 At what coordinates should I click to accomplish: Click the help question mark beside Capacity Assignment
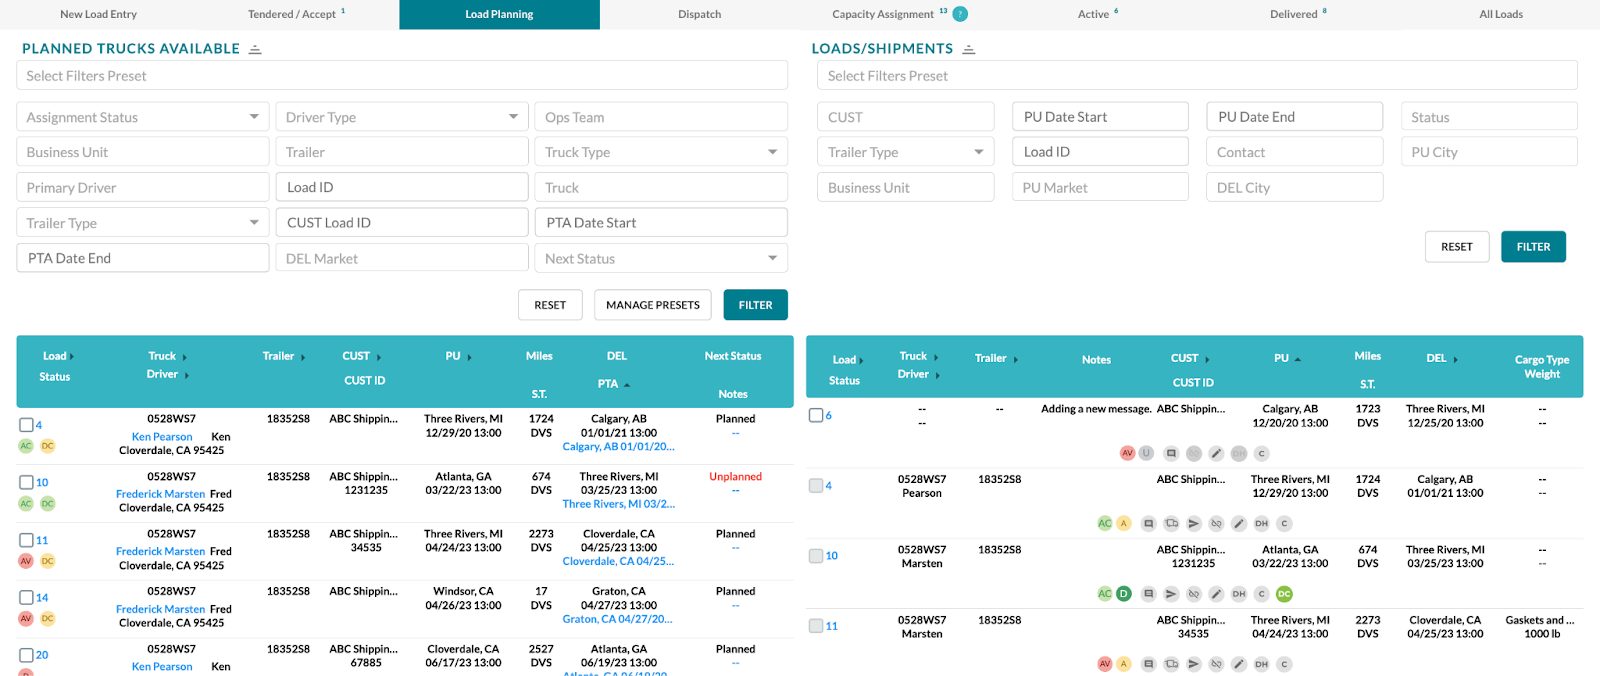tap(960, 14)
